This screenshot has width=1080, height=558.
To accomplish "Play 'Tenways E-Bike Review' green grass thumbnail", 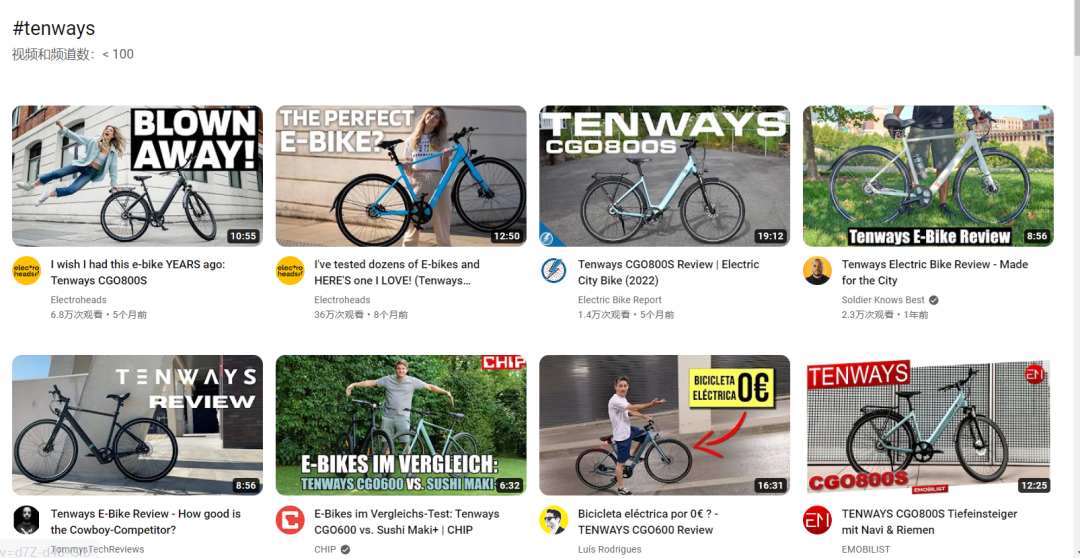I will click(928, 176).
